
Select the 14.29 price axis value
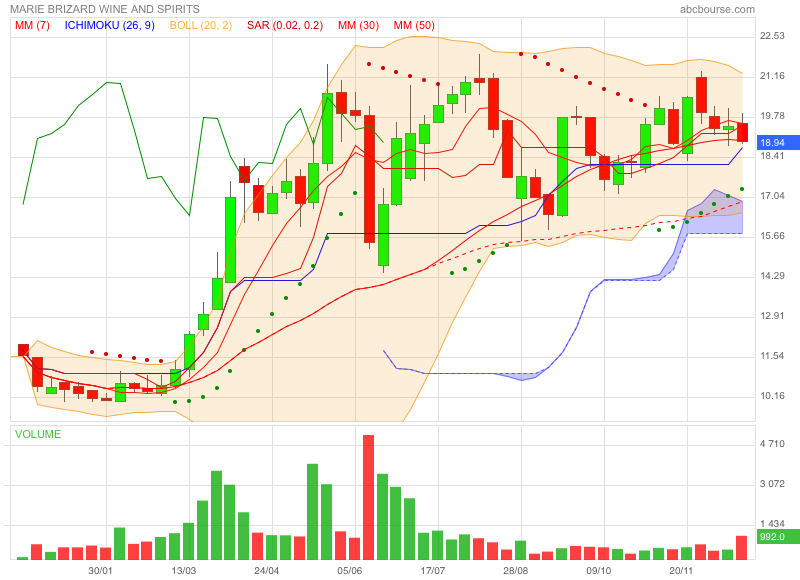click(772, 276)
